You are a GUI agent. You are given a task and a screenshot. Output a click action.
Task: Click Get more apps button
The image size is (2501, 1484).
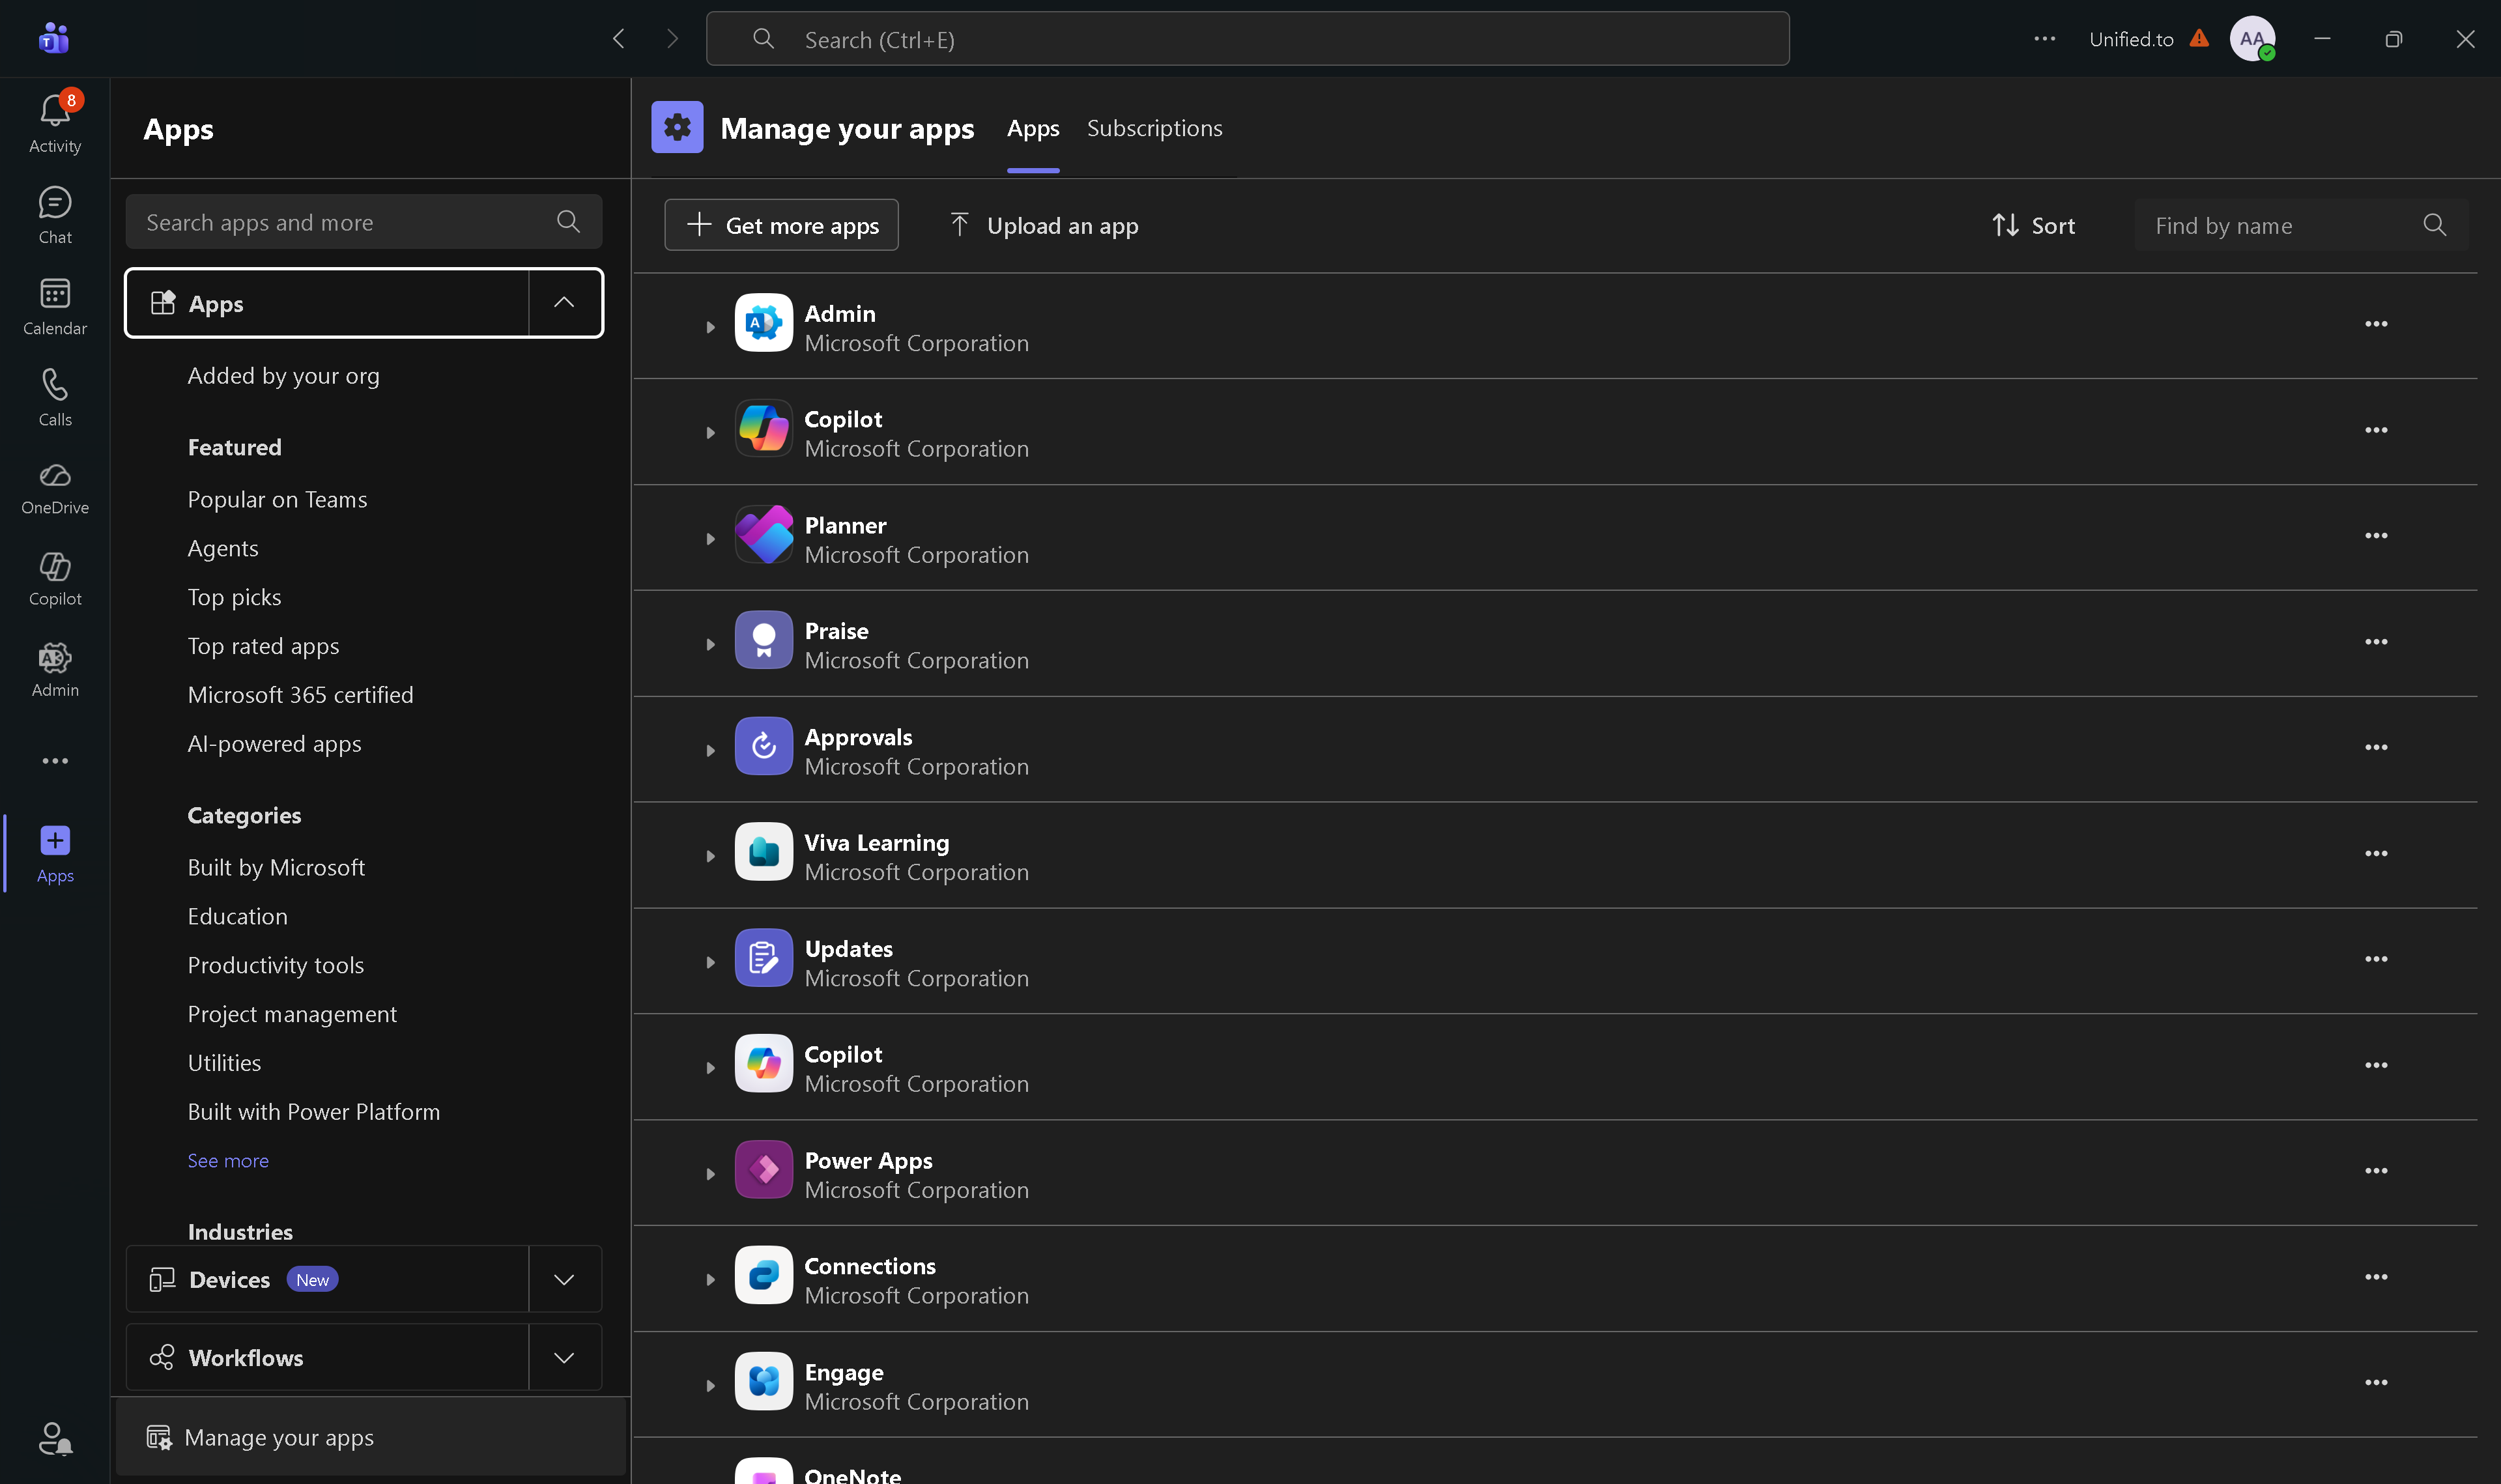[781, 226]
